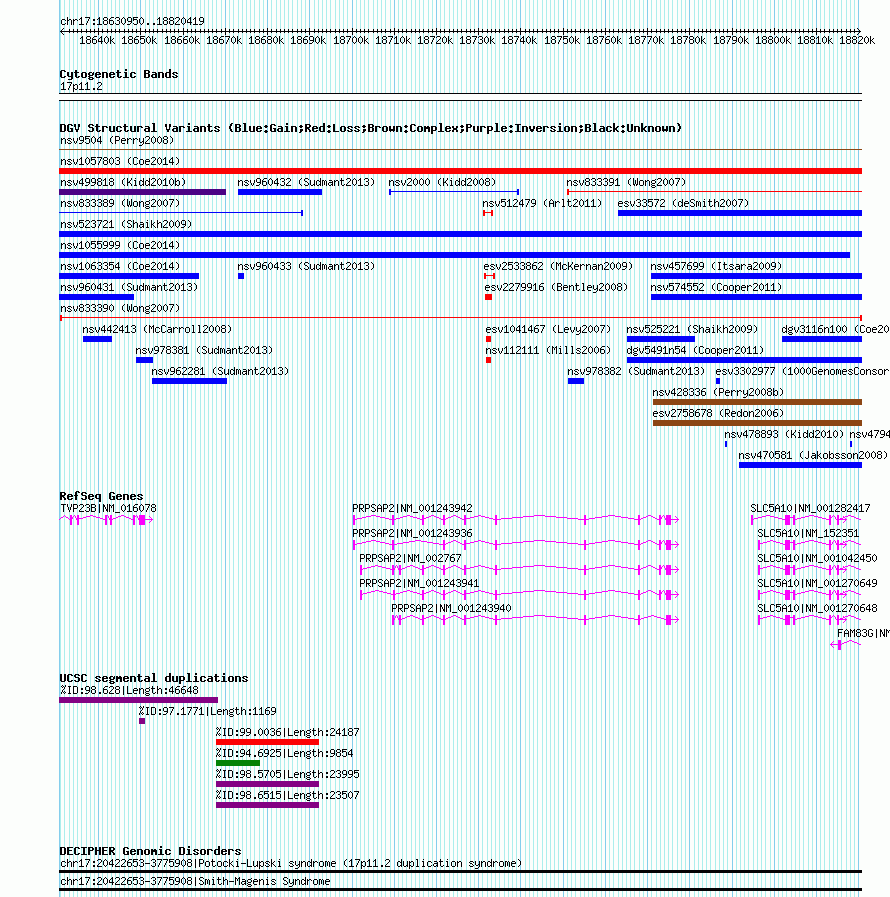The height and width of the screenshot is (897, 890).
Task: Click the brown esv2758678 (Redon2006) complex bar
Action: coord(757,423)
